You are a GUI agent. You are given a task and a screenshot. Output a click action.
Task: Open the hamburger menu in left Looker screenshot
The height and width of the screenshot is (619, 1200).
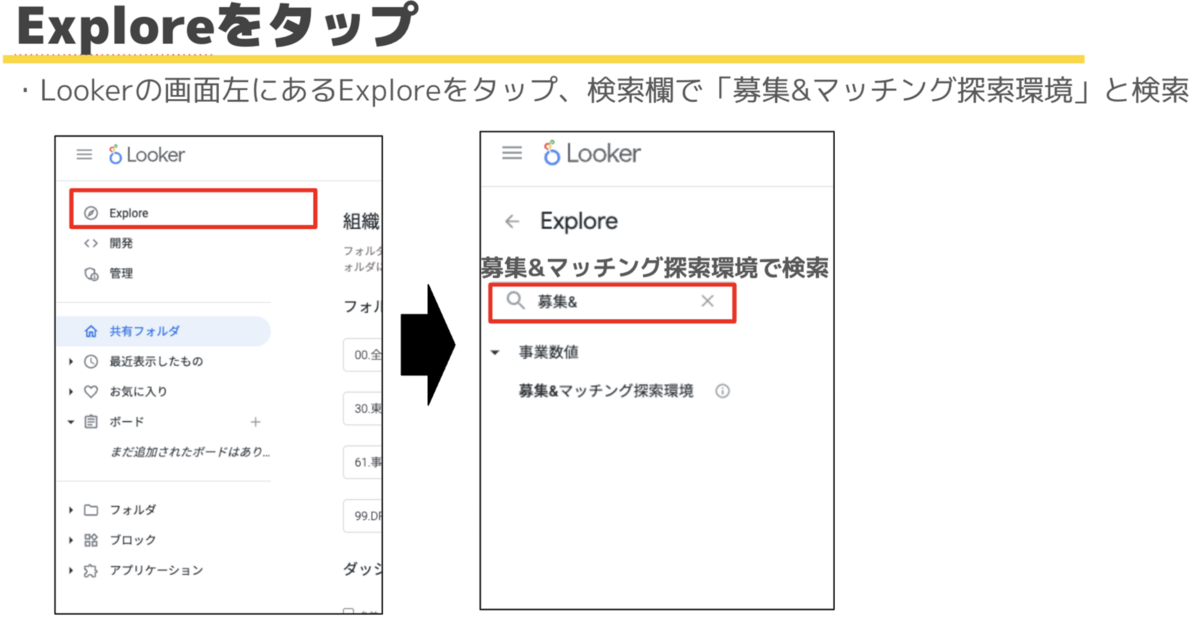(x=84, y=155)
